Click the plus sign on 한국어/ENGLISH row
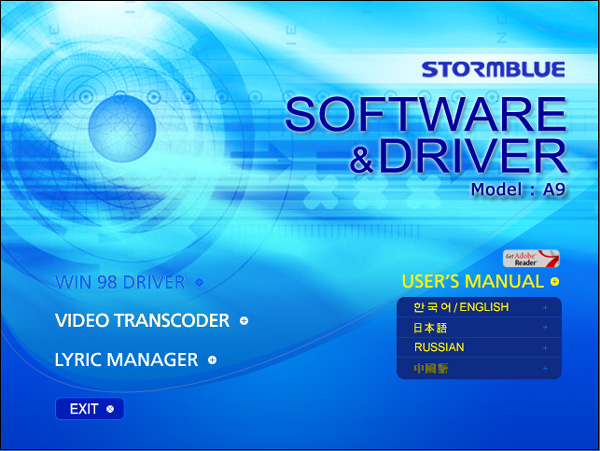The image size is (600, 451). pyautogui.click(x=545, y=307)
